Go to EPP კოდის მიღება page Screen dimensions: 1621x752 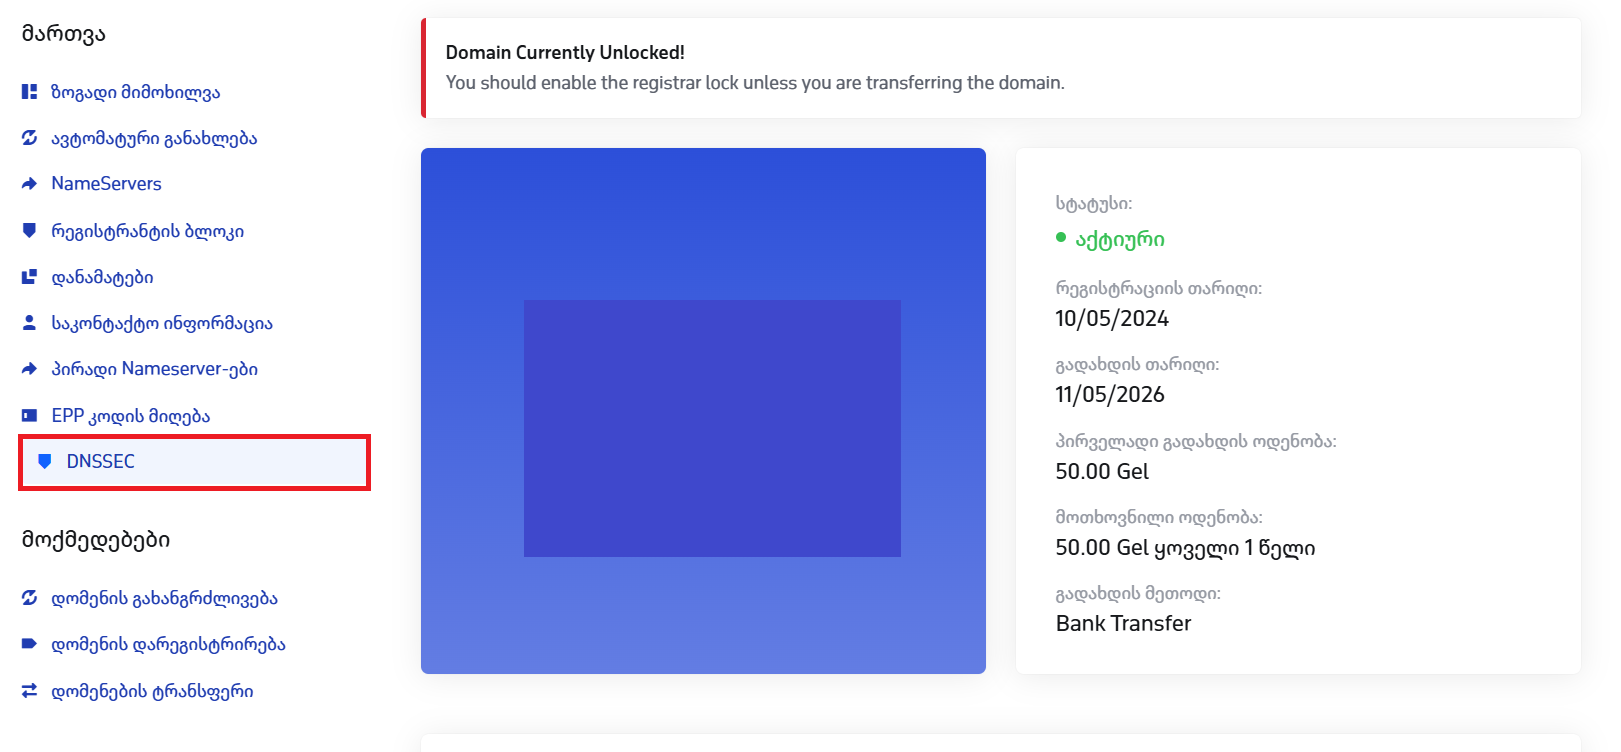(x=130, y=415)
